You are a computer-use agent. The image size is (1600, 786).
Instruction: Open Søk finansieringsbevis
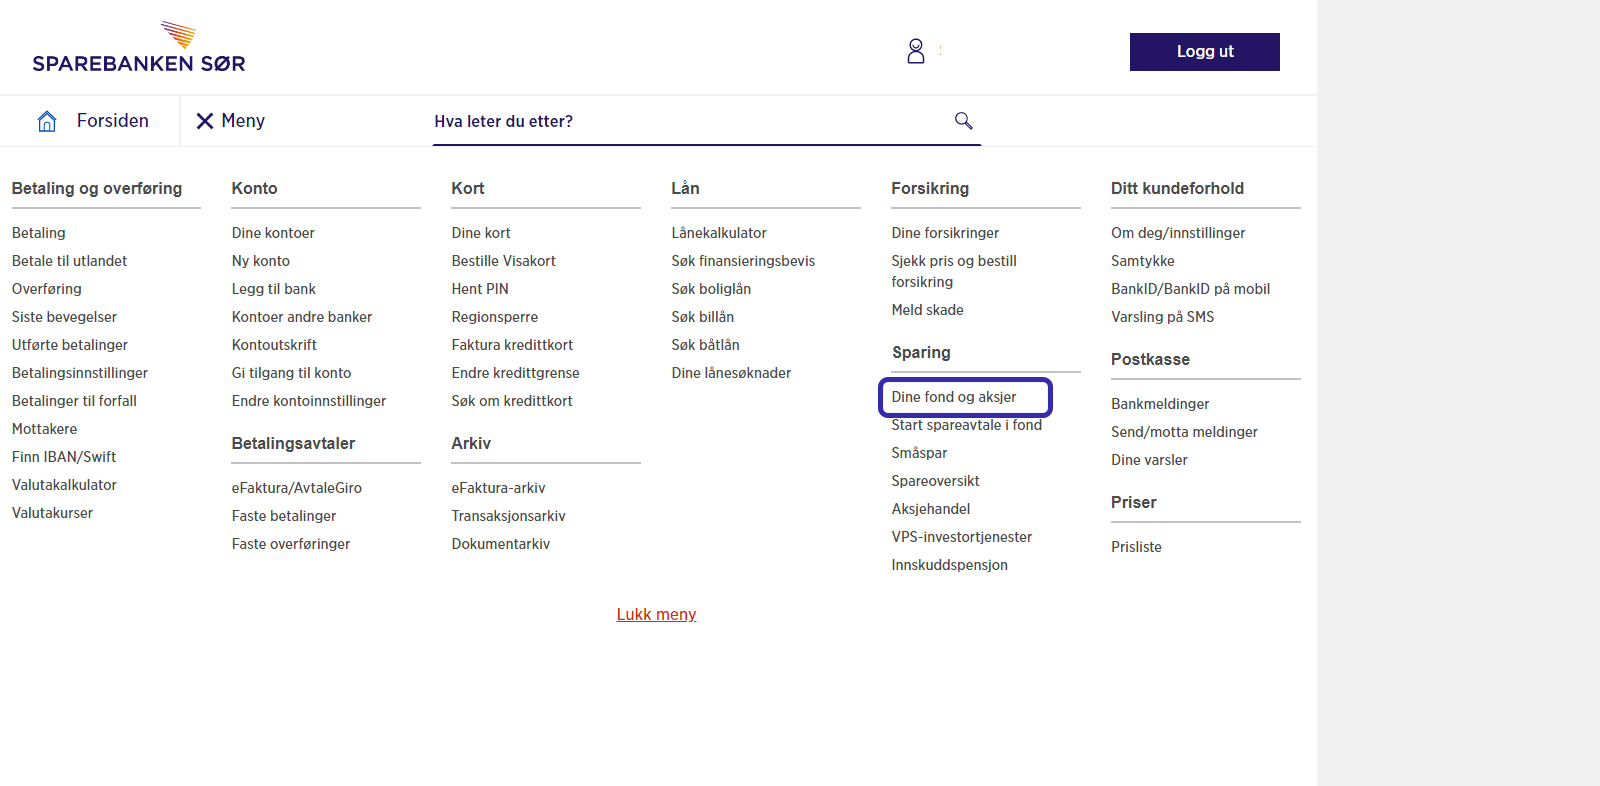(743, 261)
